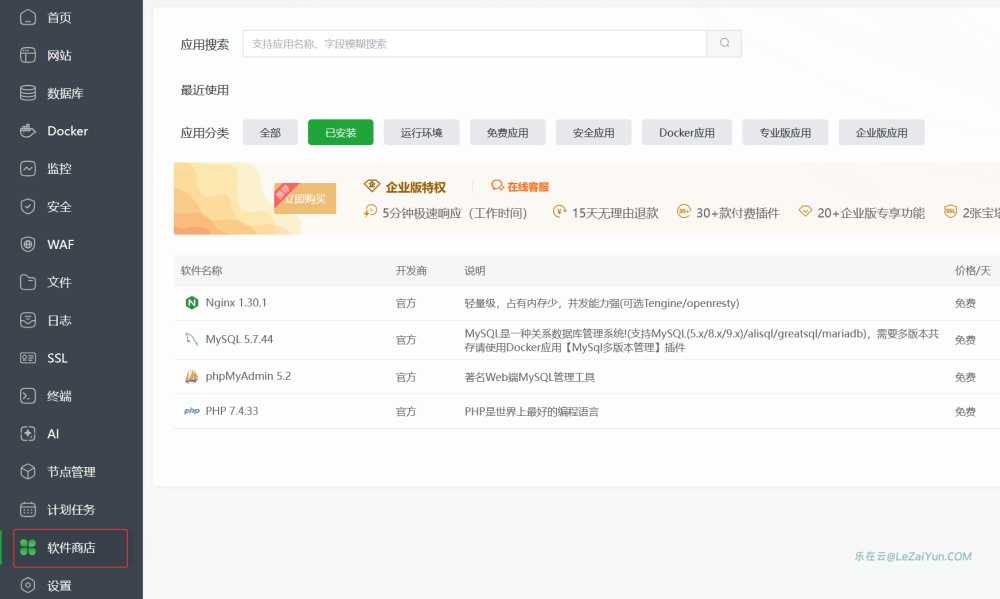Click the PHP是世界上最好的编程语言 description
The image size is (1000, 599).
(x=531, y=411)
